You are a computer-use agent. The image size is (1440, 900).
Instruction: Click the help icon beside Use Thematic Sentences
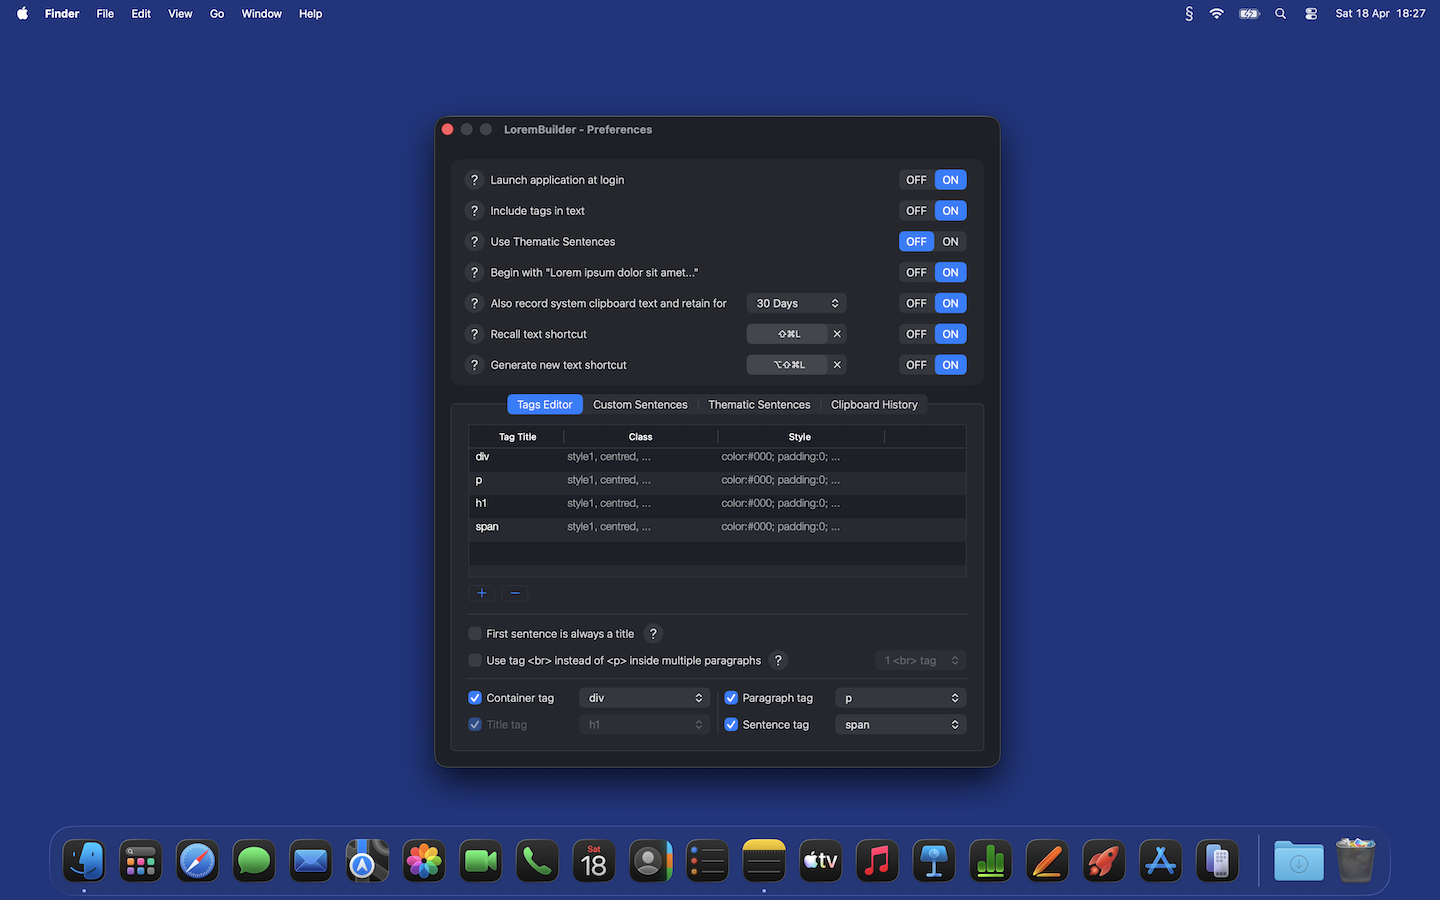point(474,241)
